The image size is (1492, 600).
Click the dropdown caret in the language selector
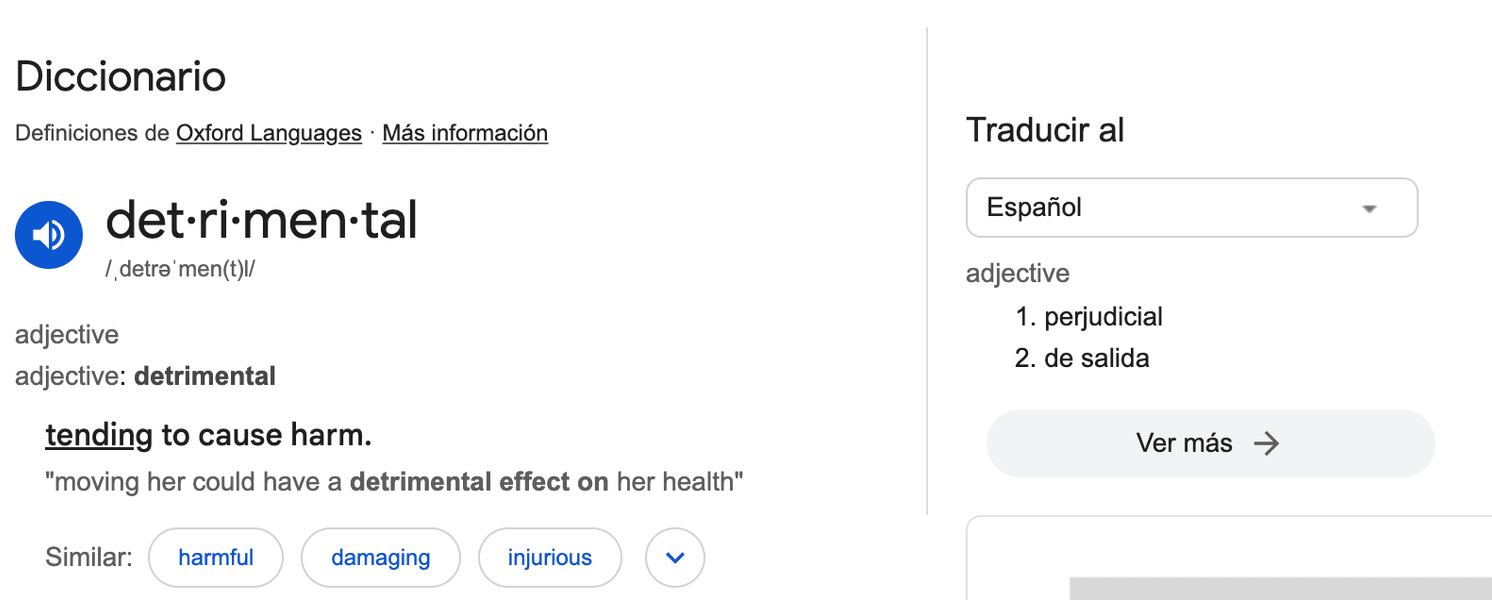pos(1370,209)
